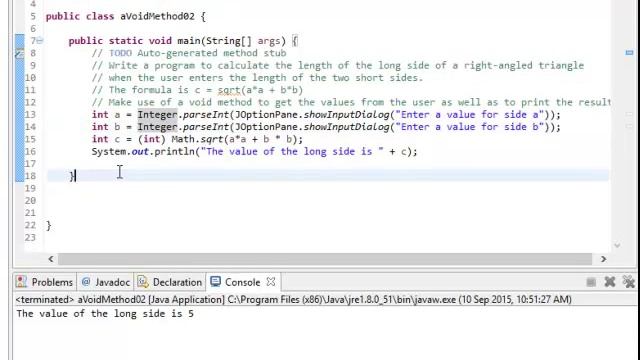Click class name aVoidMethod02 in code
Viewport: 640px width, 360px height.
click(157, 16)
